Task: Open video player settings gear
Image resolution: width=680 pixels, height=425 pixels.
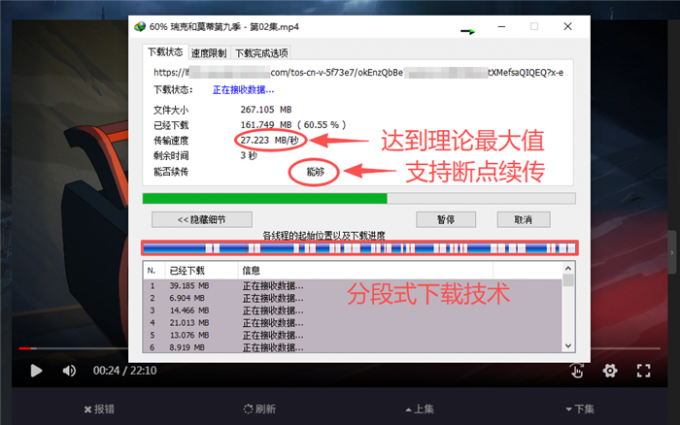Action: (610, 371)
